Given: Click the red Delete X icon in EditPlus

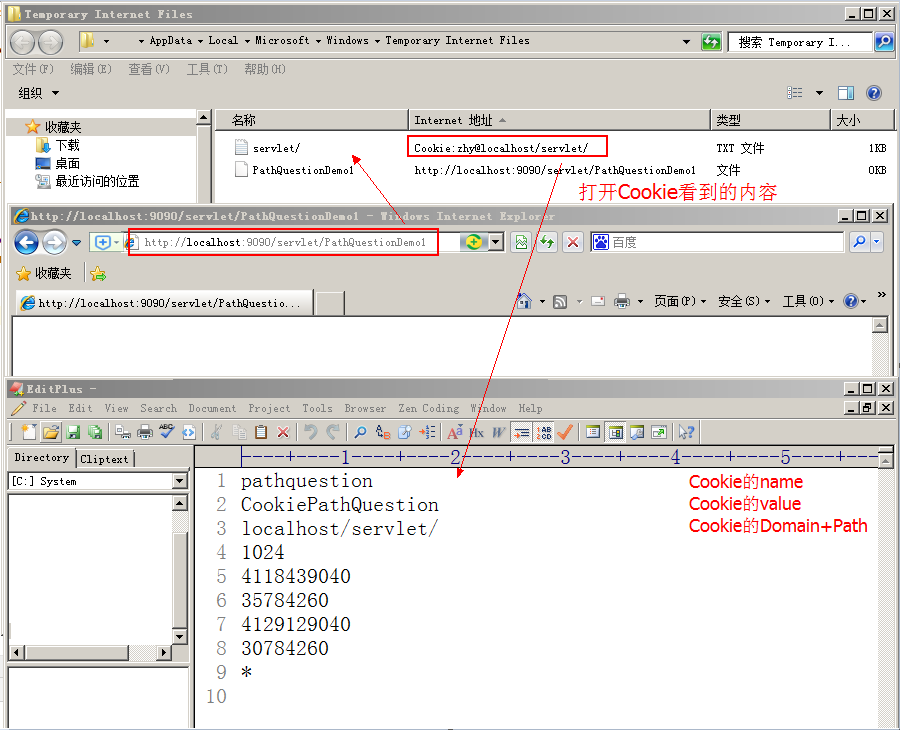Looking at the screenshot, I should tap(283, 432).
